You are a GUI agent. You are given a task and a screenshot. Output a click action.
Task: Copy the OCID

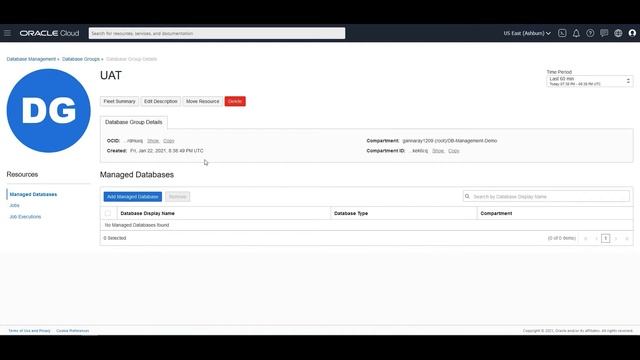(169, 141)
